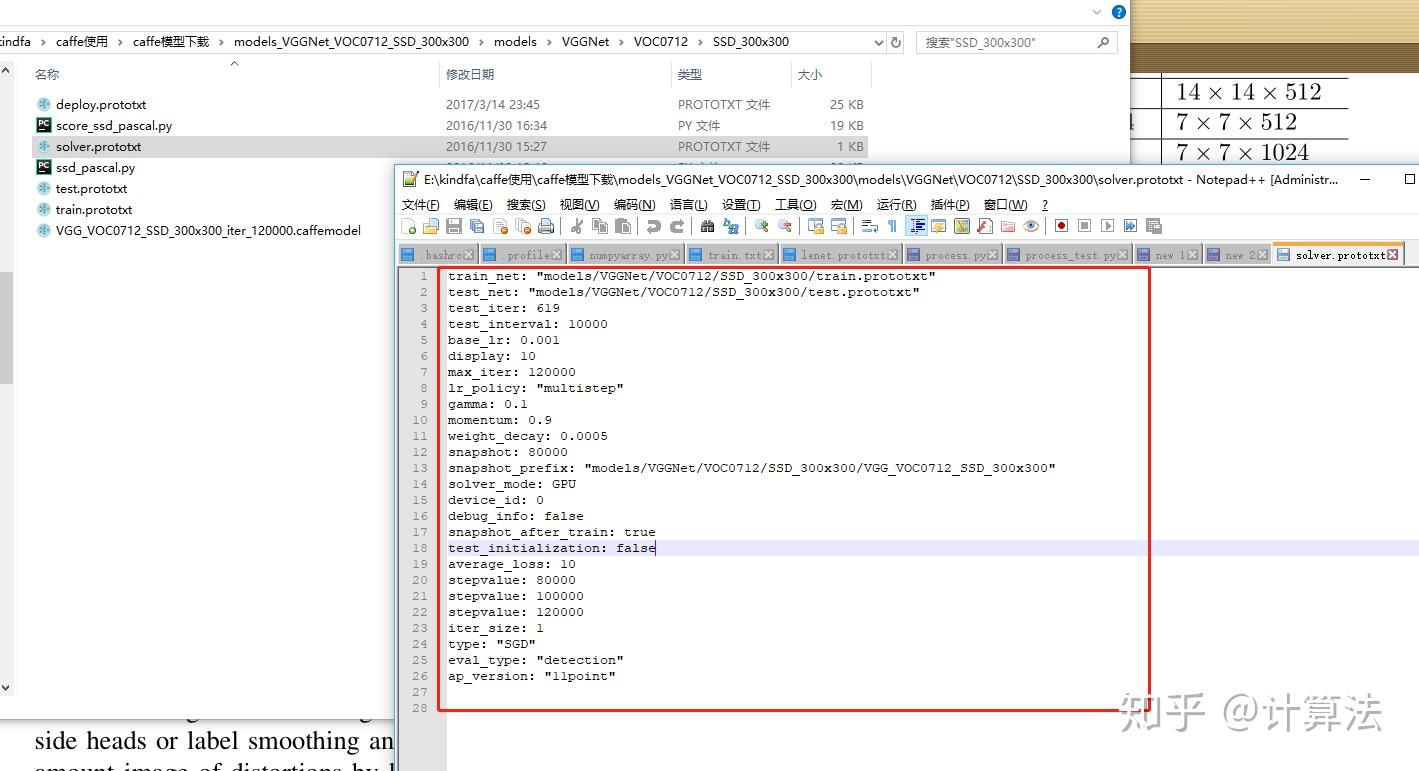1419x771 pixels.
Task: Click the Save file toolbar icon
Action: click(453, 226)
